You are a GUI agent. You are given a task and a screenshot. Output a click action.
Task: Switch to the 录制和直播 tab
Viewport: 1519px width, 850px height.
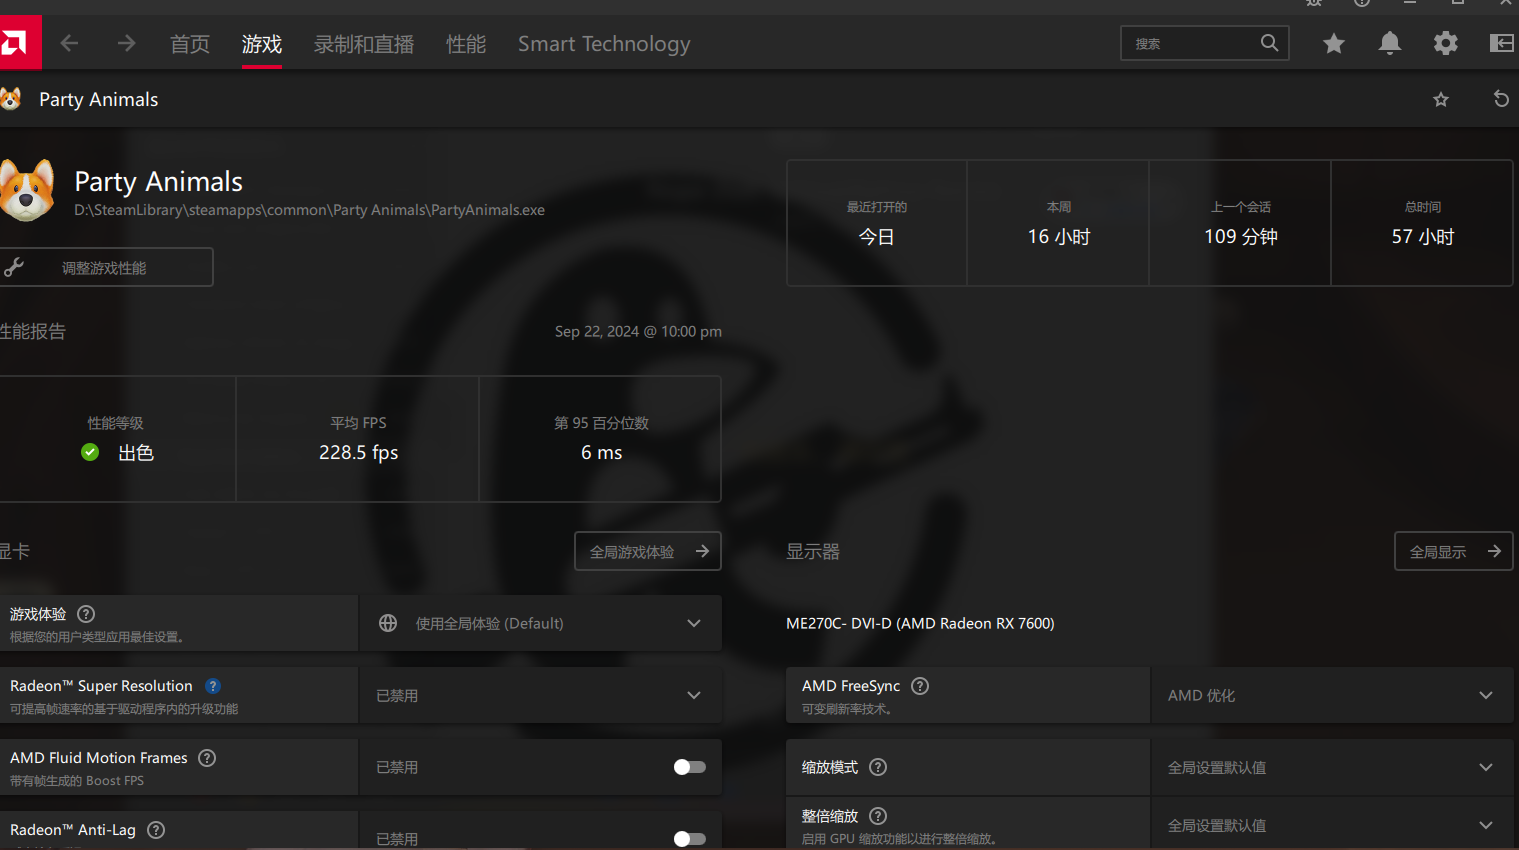pyautogui.click(x=364, y=44)
